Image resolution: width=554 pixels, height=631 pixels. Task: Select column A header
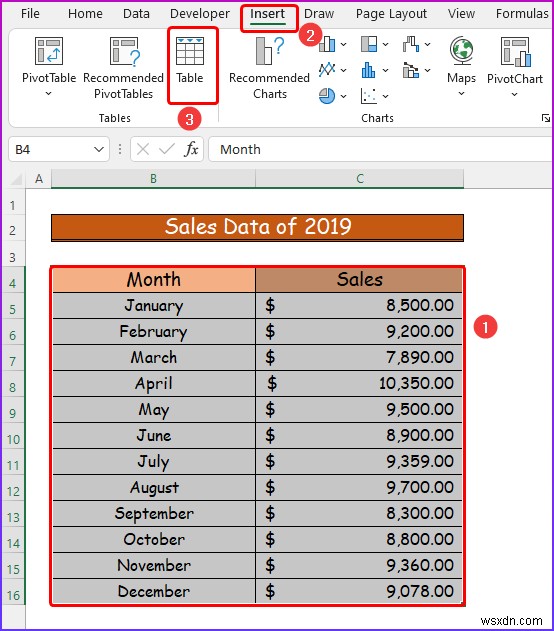tap(39, 179)
